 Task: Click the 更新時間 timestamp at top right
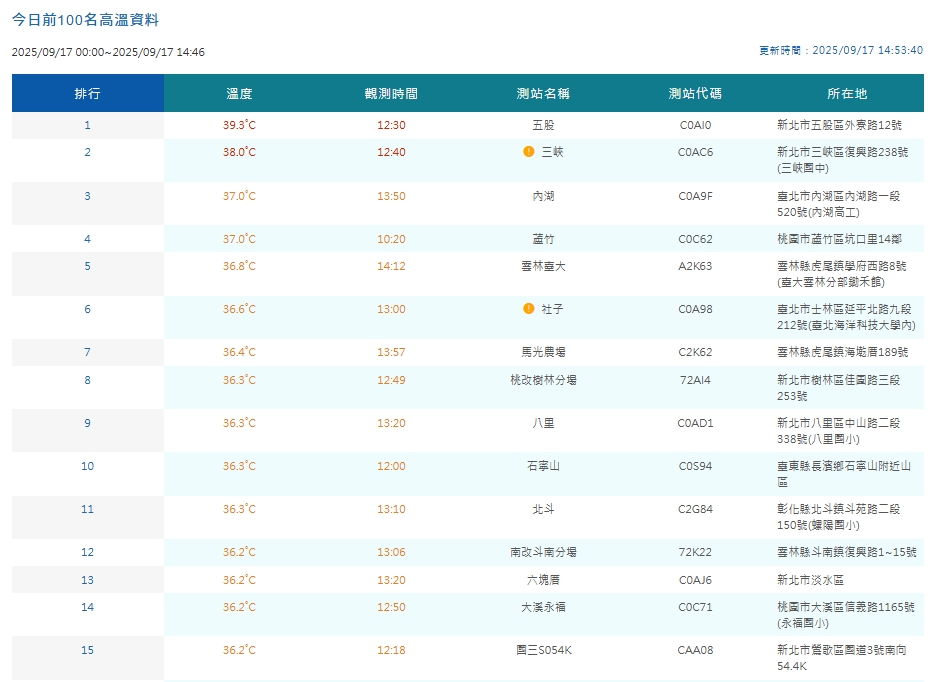(x=841, y=50)
